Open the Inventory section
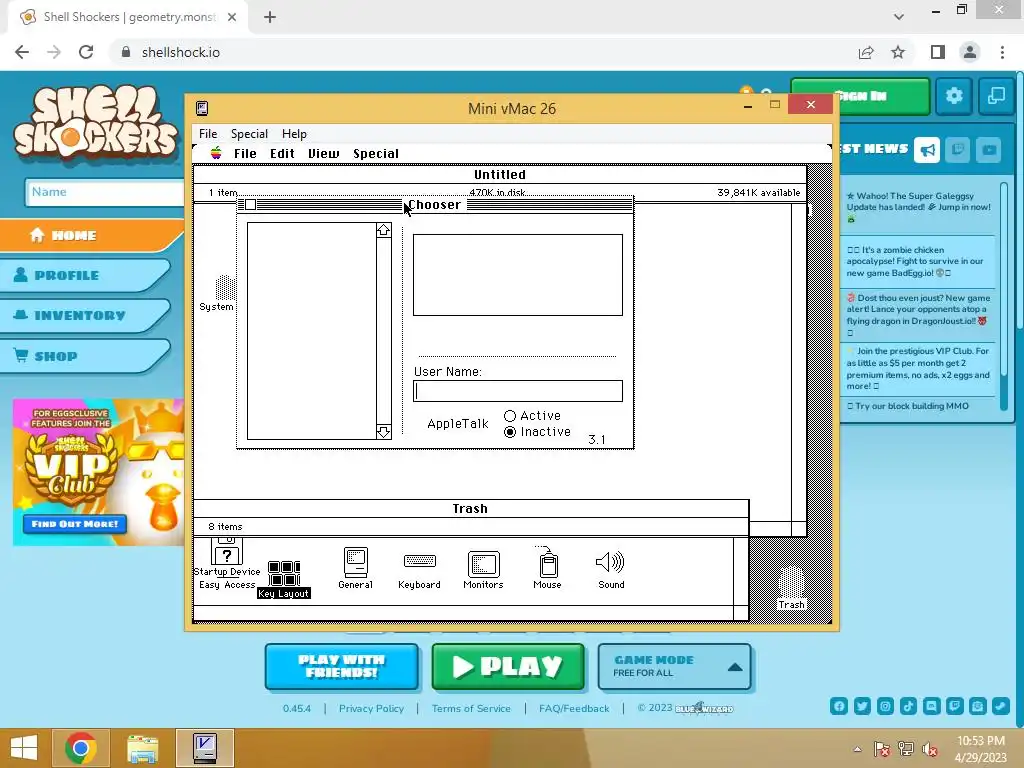This screenshot has height=768, width=1024. (85, 315)
